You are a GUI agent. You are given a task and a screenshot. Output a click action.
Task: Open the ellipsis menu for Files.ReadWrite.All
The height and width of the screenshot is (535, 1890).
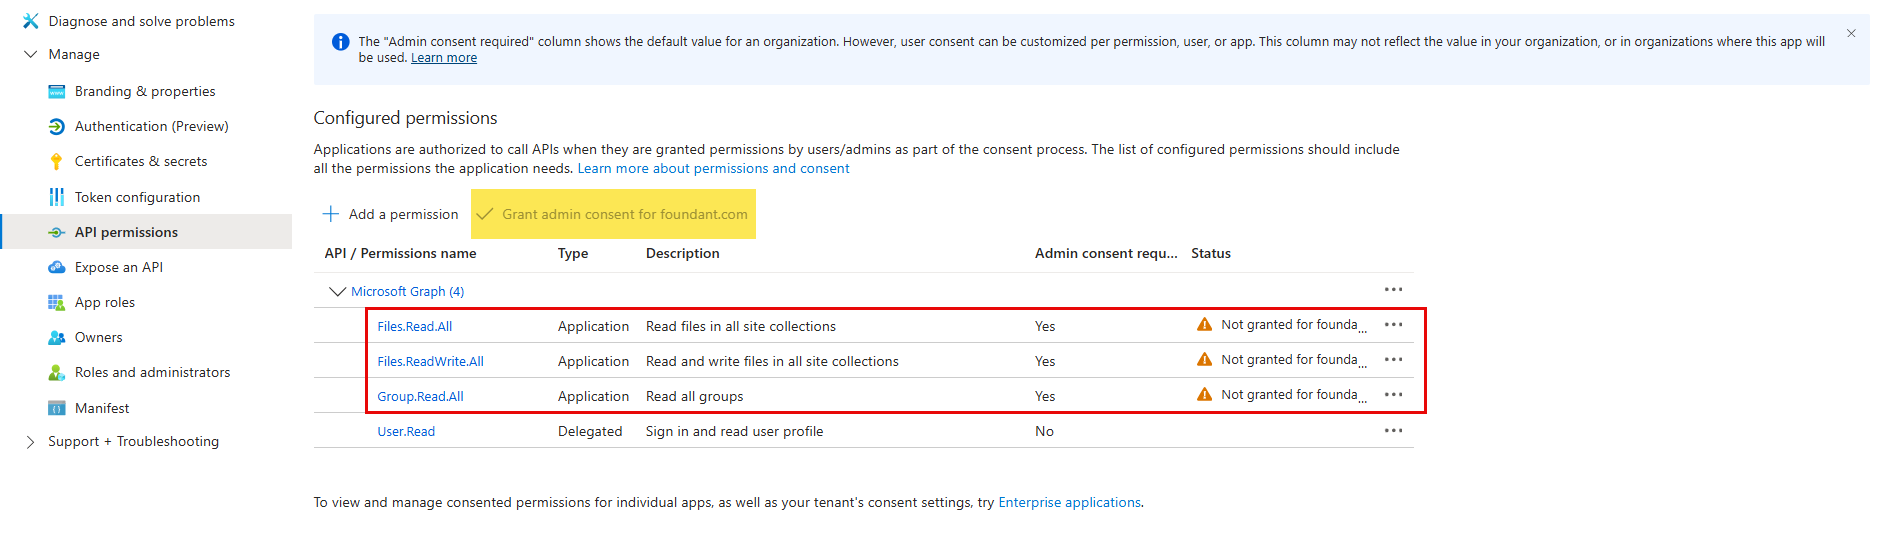click(x=1393, y=360)
